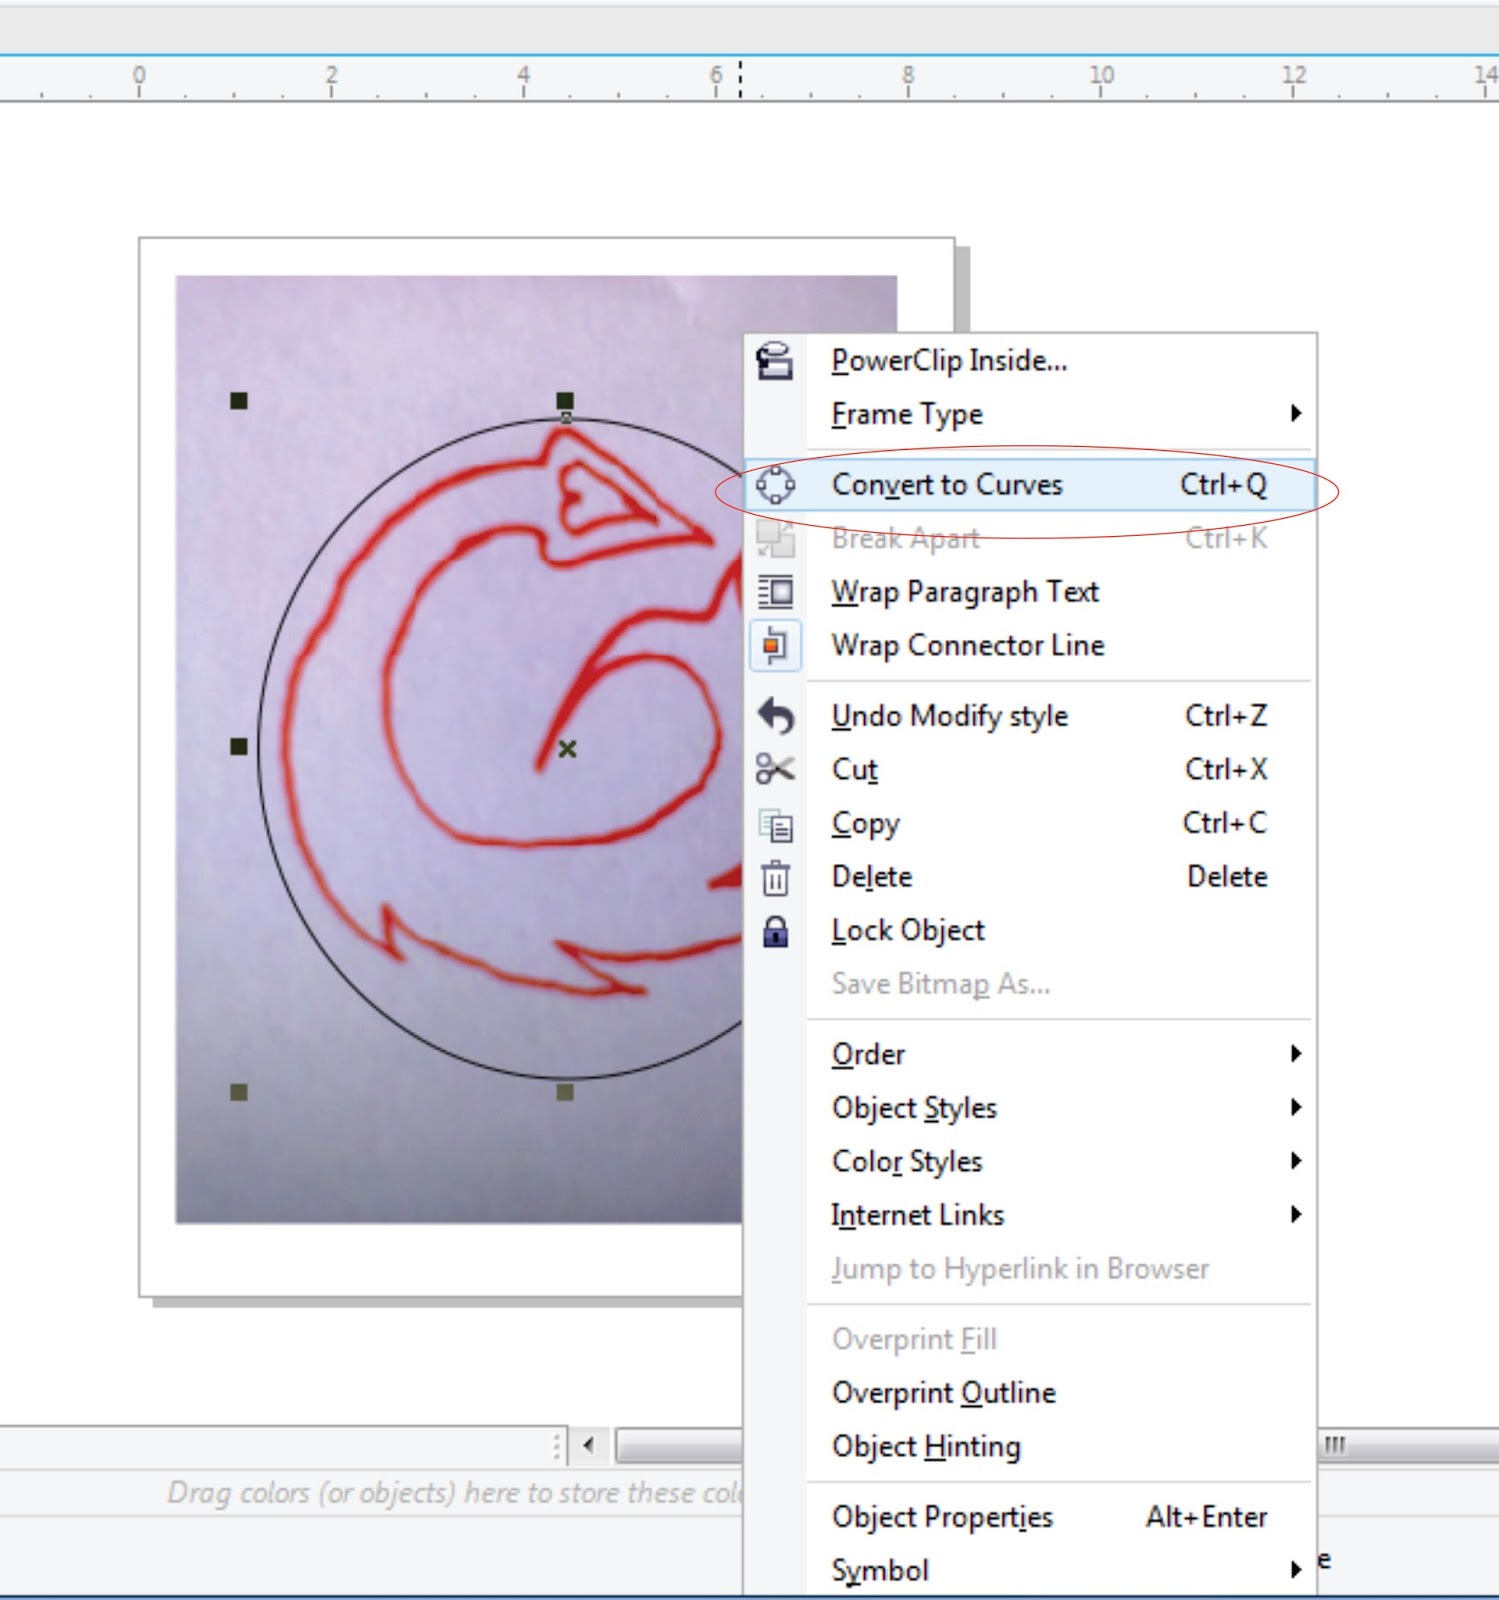Choose Lock Object entry
Viewport: 1499px width, 1600px height.
tap(1030, 931)
